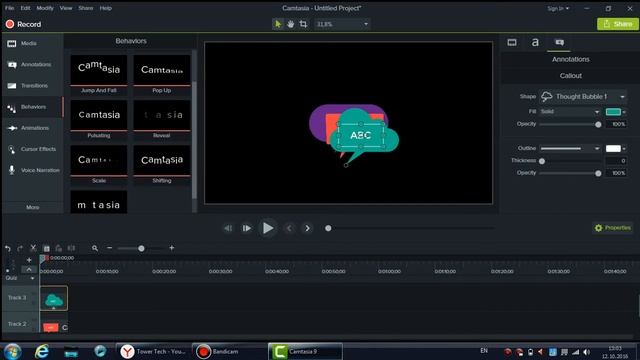Screen dimensions: 640x360
Task: Open the File menu
Action: 9,8
